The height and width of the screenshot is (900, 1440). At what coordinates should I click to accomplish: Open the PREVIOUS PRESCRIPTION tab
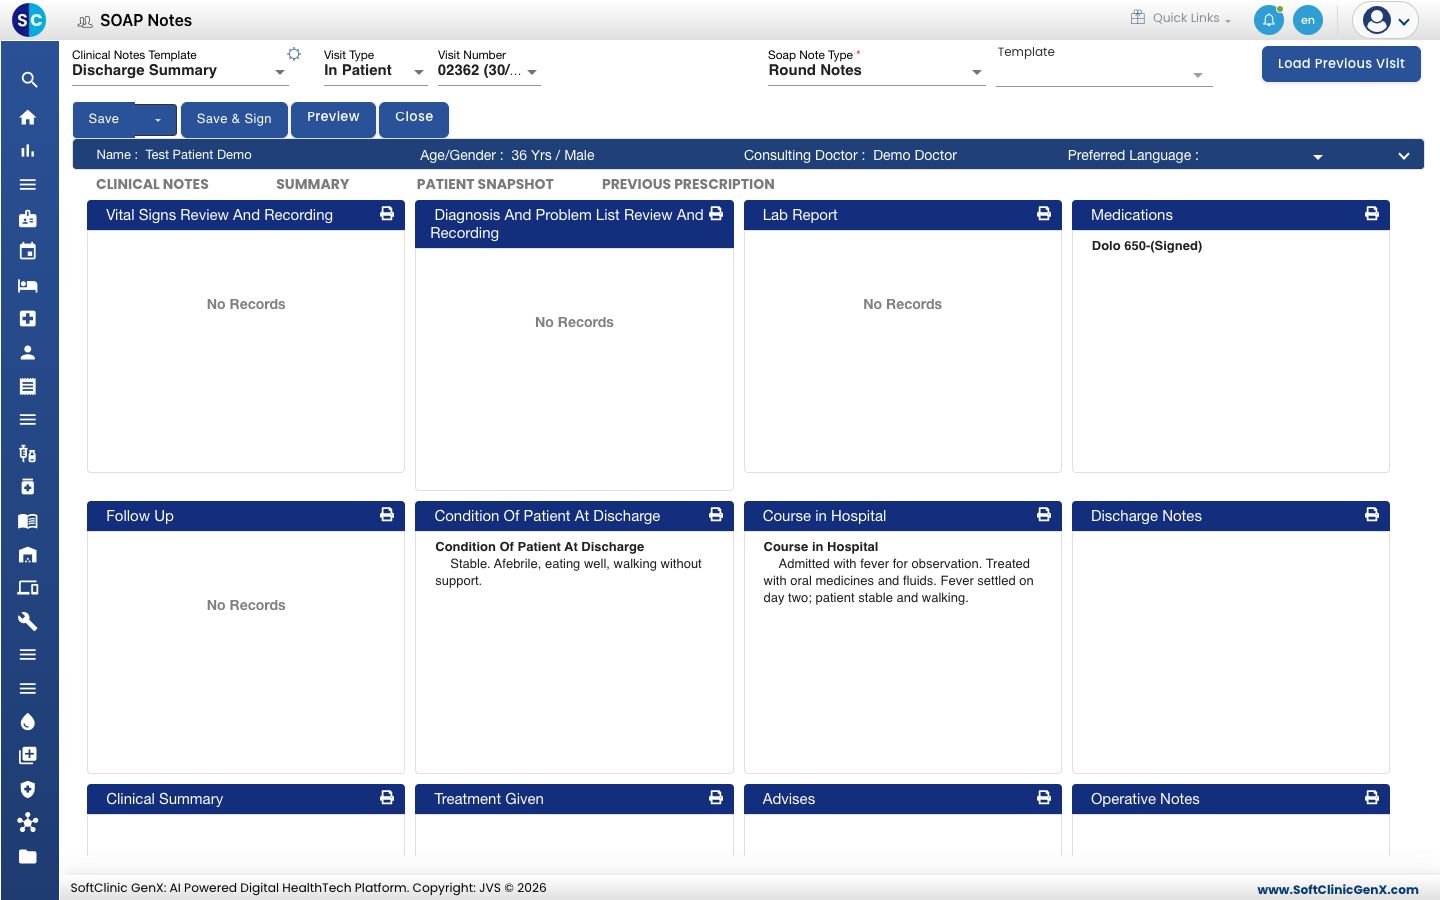click(x=688, y=184)
